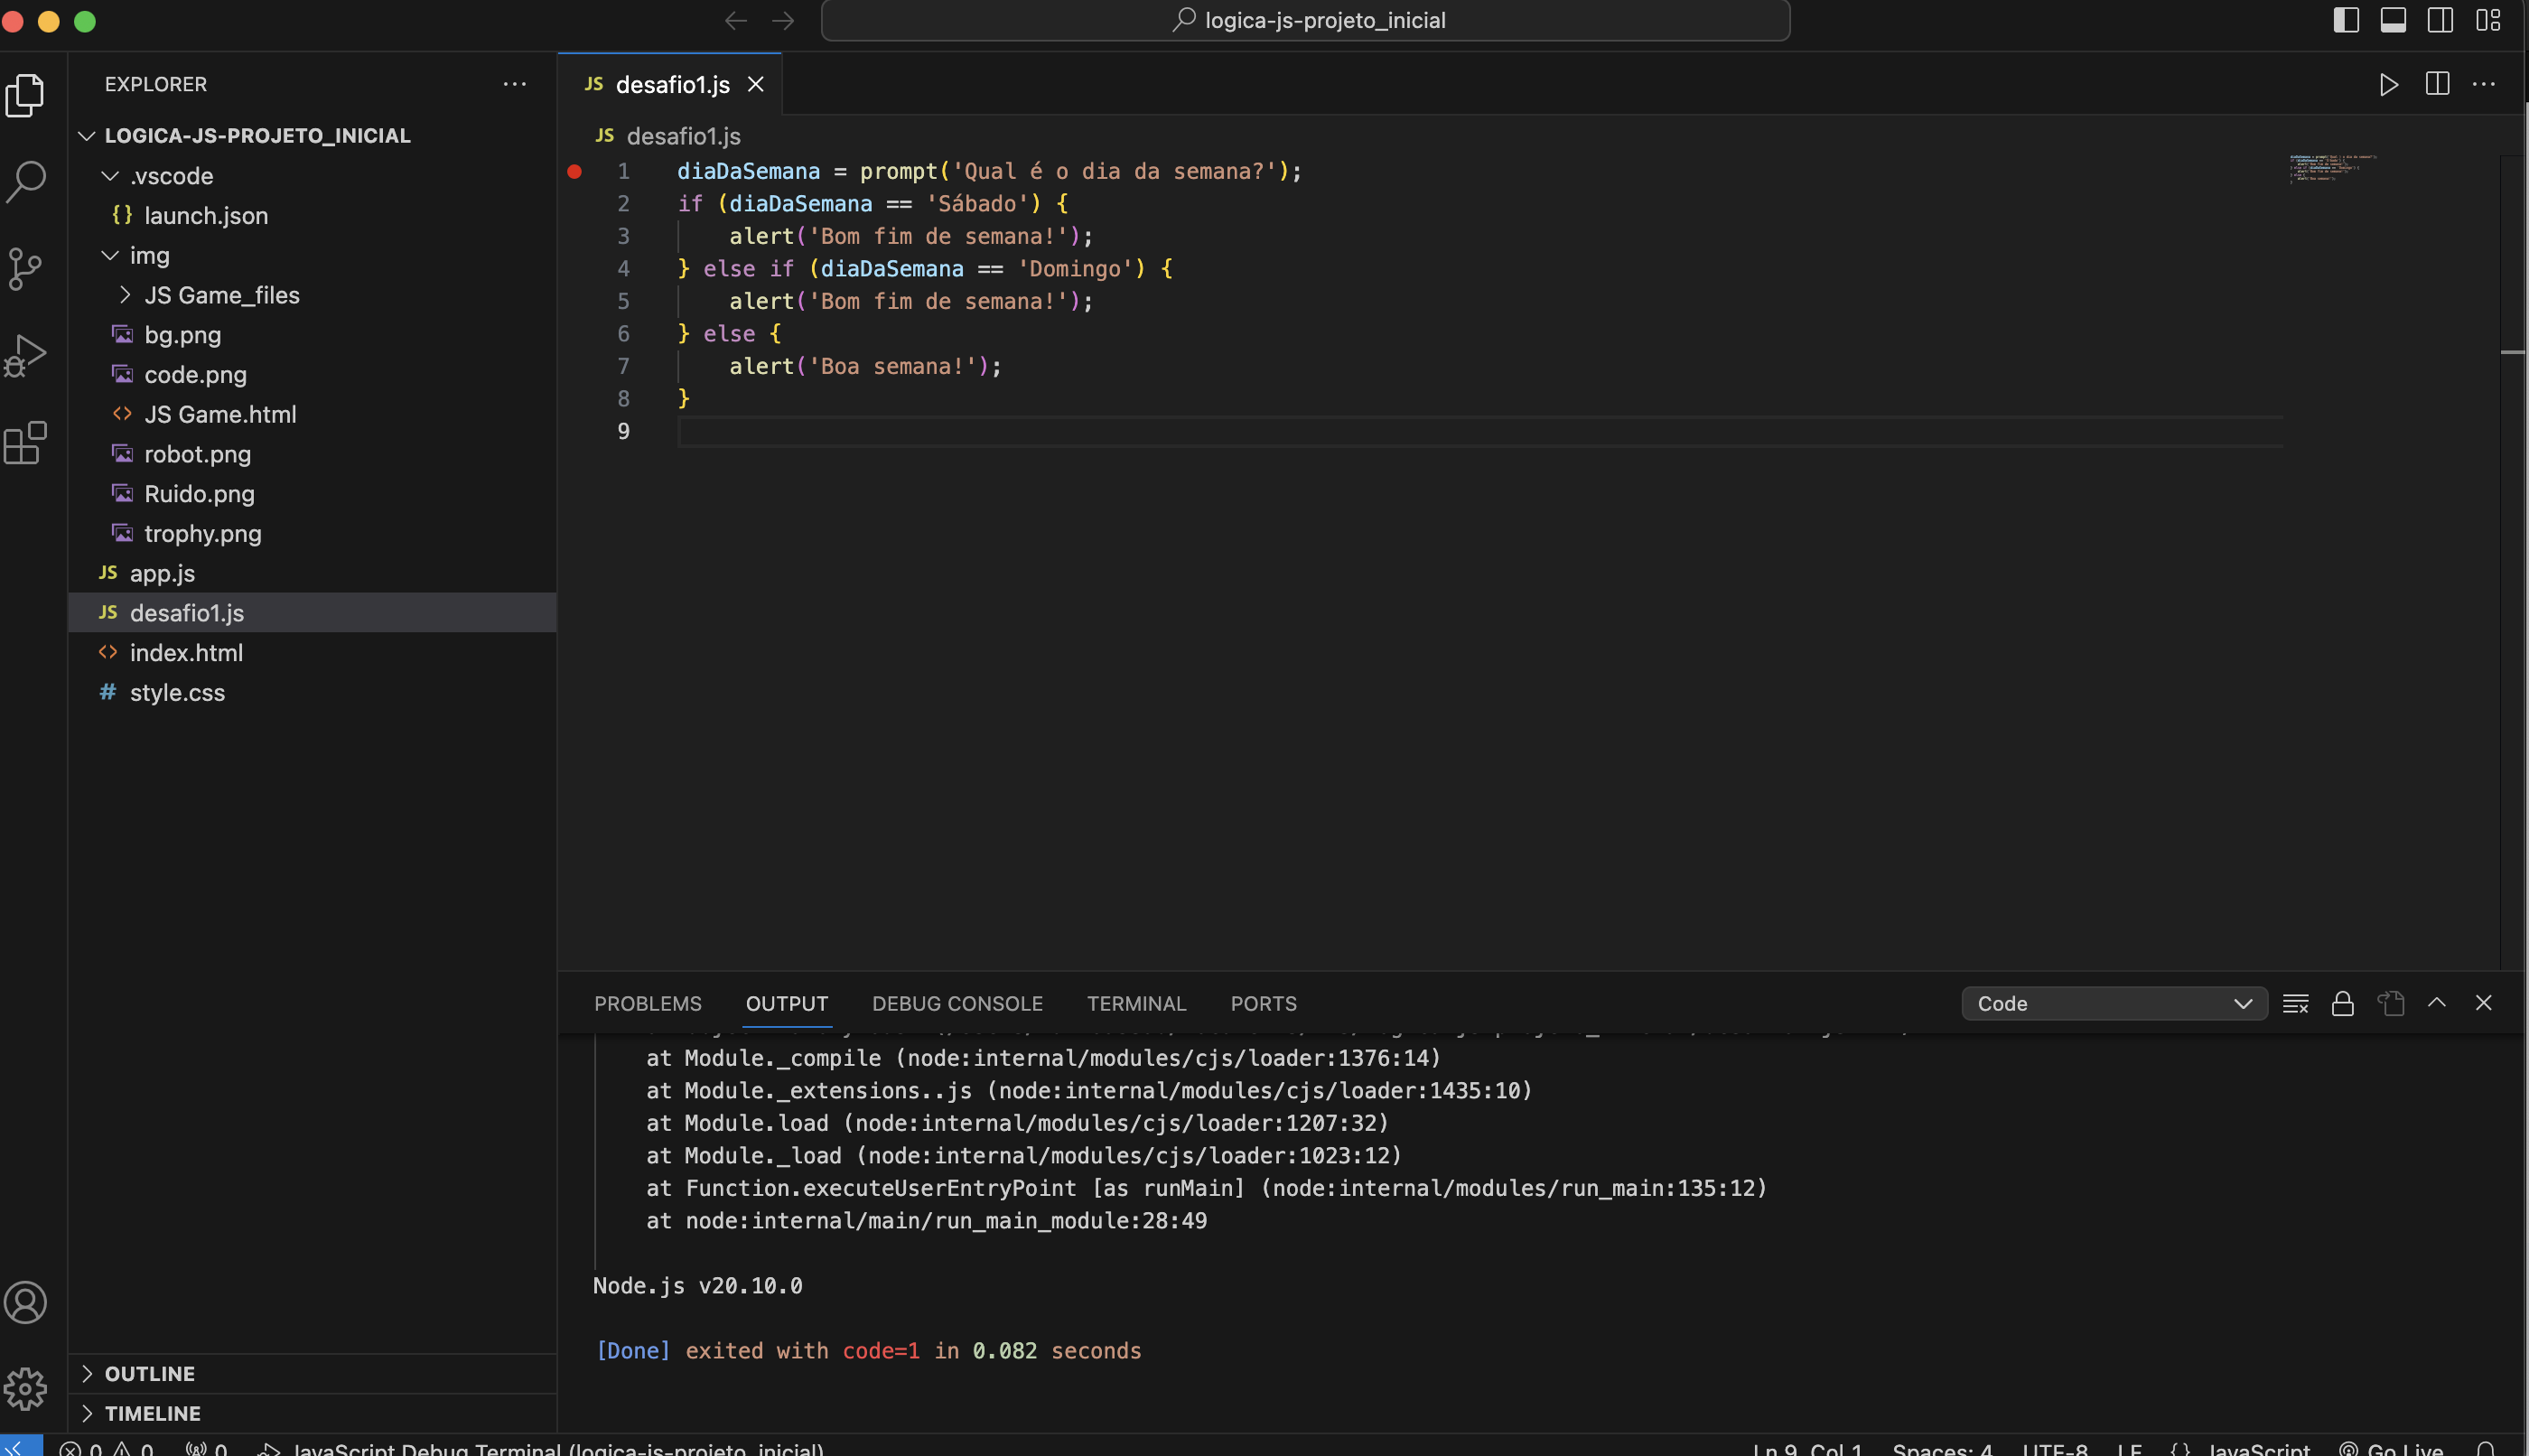This screenshot has width=2529, height=1456.
Task: Open app.js in explorer
Action: (313, 573)
